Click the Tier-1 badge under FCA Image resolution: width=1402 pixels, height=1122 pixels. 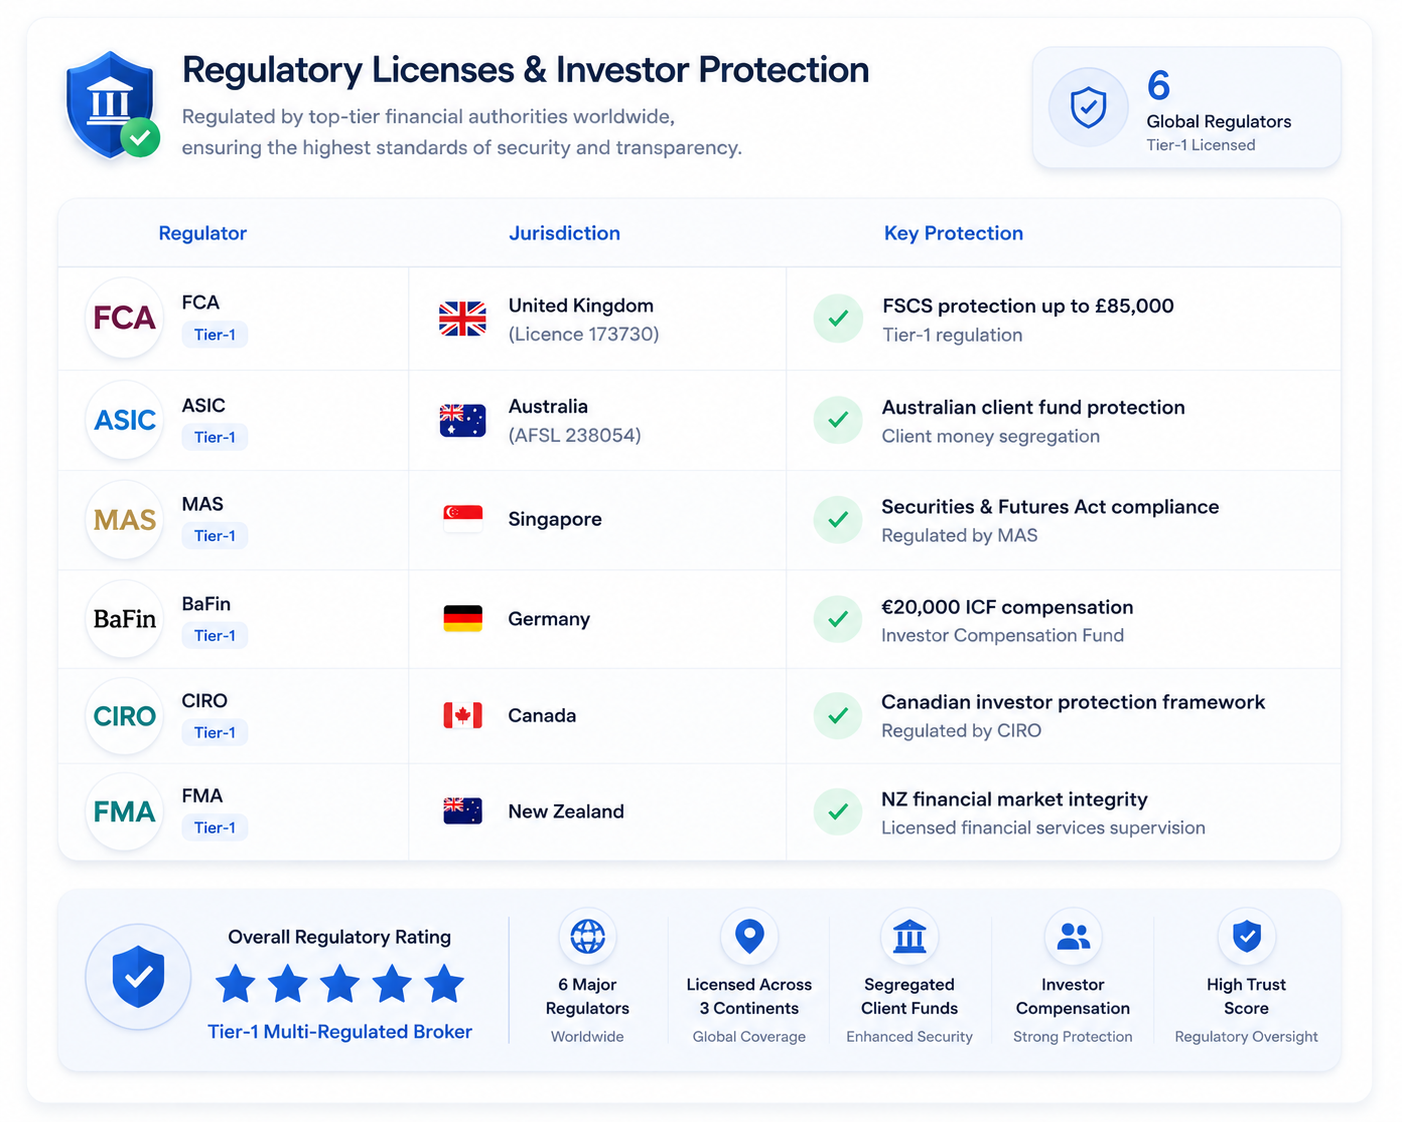click(x=215, y=335)
